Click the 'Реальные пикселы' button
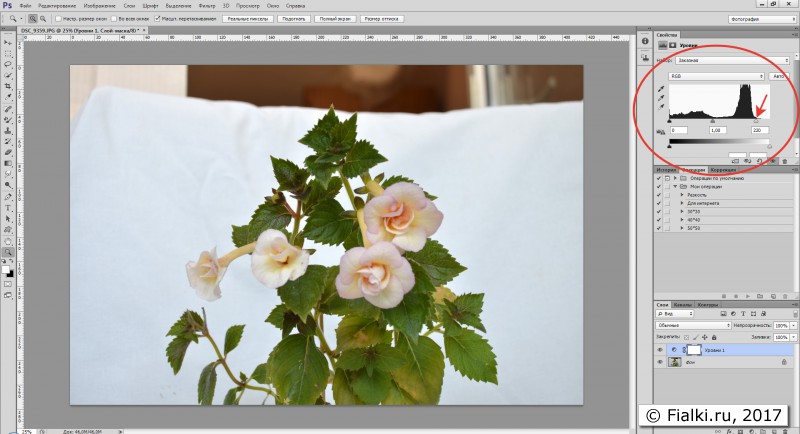Viewport: 800px width, 434px height. (247, 19)
